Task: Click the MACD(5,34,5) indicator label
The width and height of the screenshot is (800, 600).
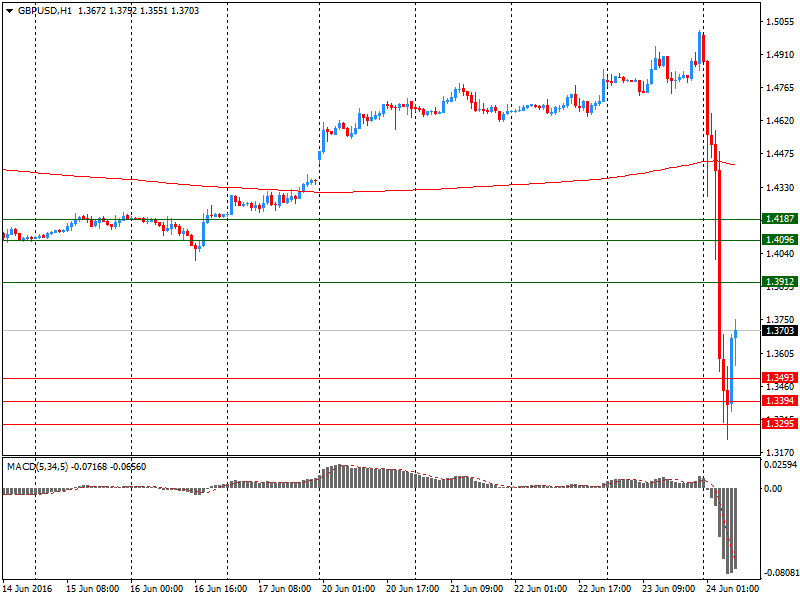Action: [38, 467]
